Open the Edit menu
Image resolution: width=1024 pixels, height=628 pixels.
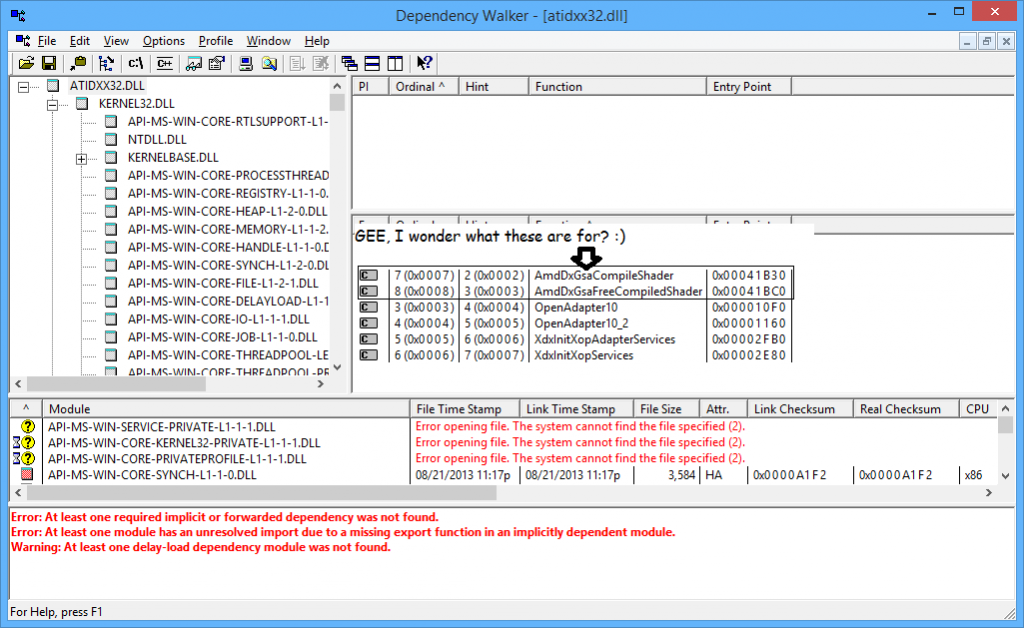(80, 40)
